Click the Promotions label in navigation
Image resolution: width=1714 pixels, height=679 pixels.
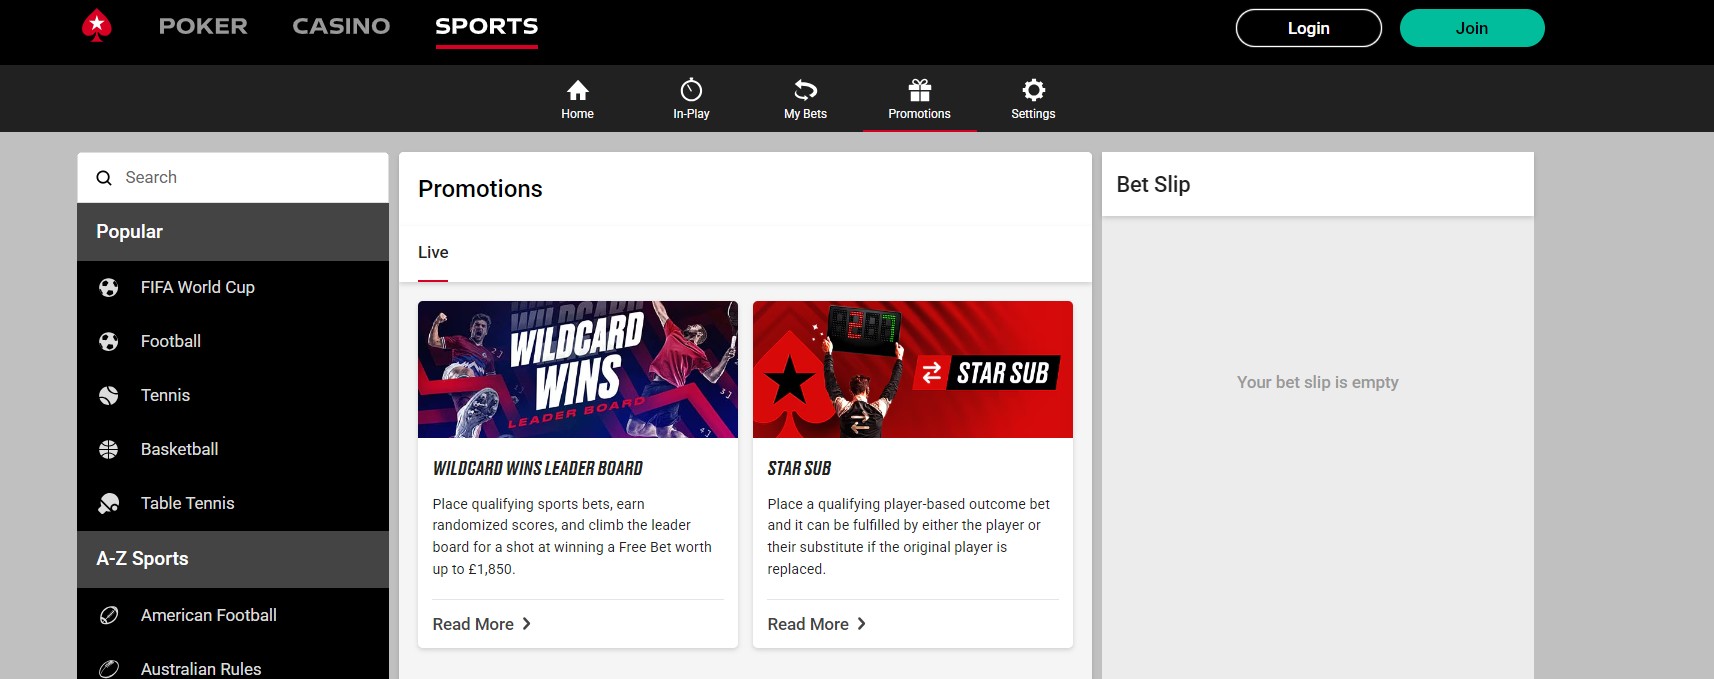click(x=919, y=114)
